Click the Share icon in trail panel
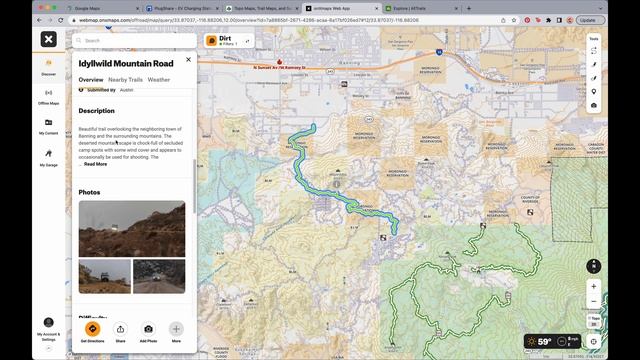 click(120, 329)
